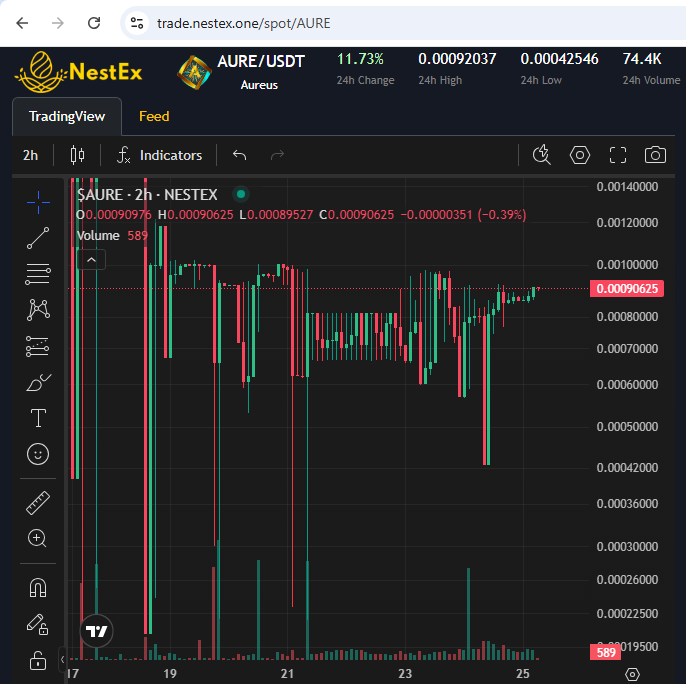Click the date label 19 on time axis
Screen dimensions: 686x684
[170, 673]
